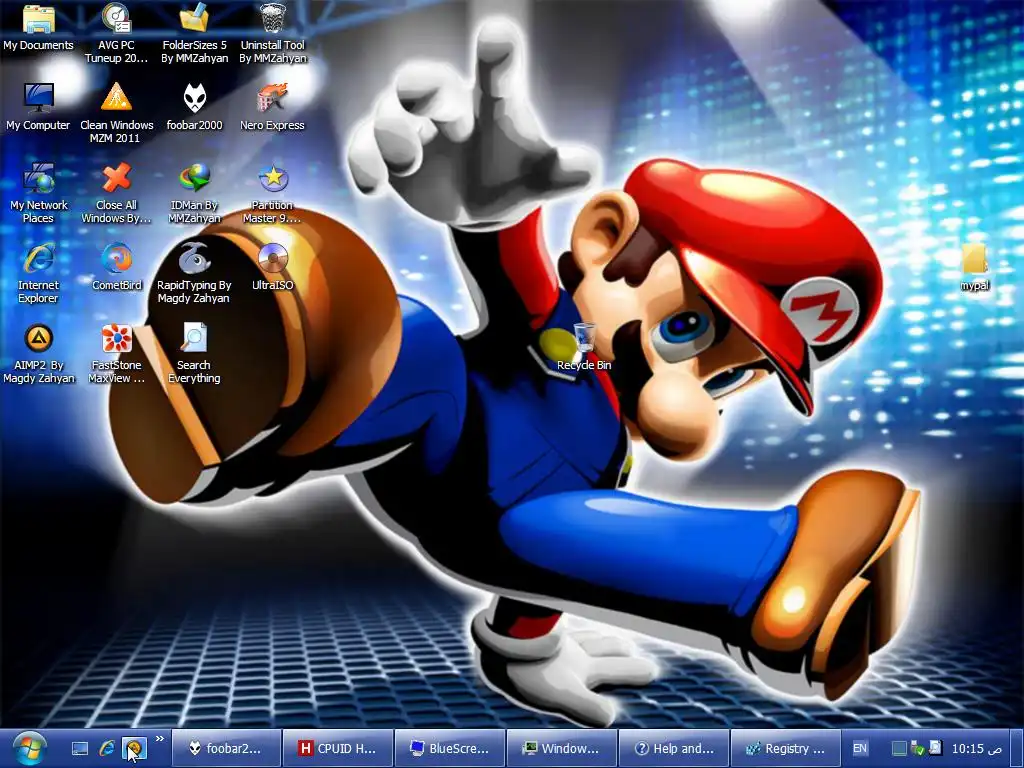
Task: Activate the BlueScre... taskbar button
Action: pos(450,748)
